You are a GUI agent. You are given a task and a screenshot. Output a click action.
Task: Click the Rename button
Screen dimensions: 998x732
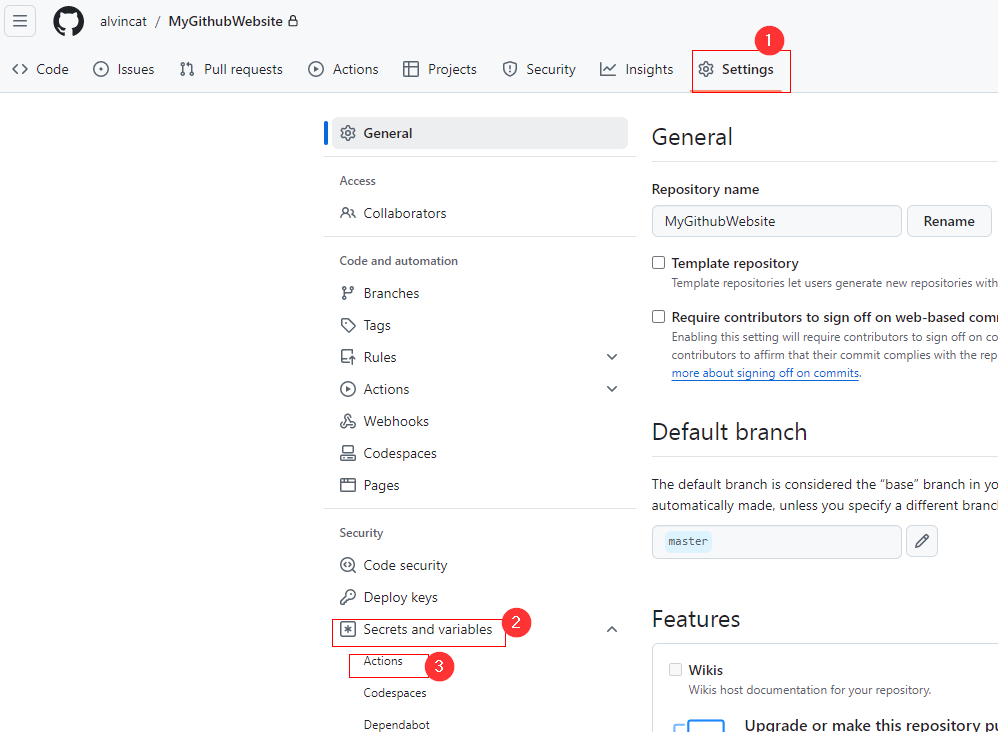[948, 221]
